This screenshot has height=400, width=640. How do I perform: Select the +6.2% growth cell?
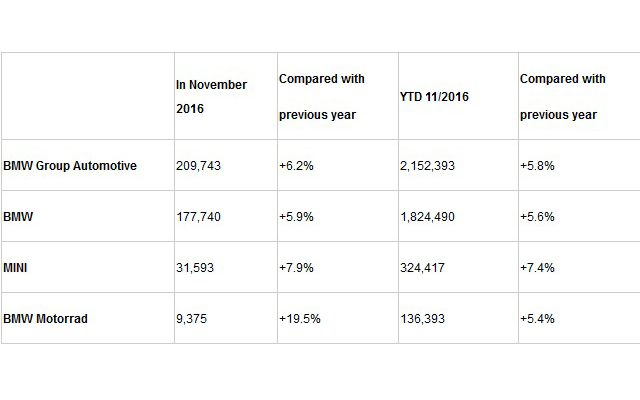(x=297, y=166)
